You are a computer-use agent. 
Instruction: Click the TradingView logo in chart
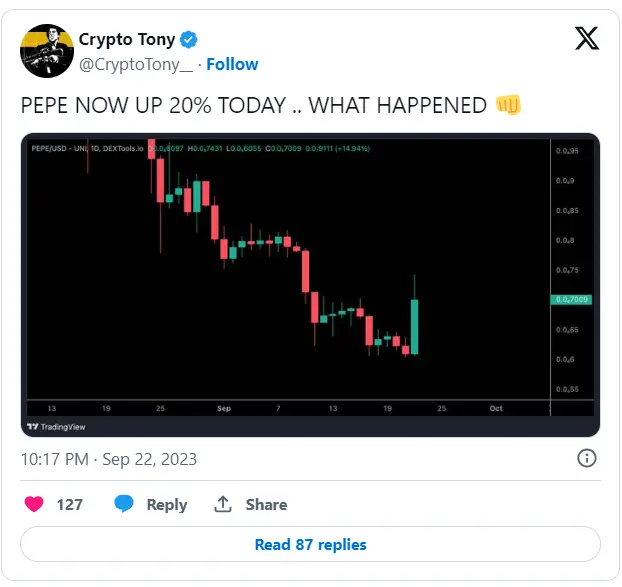(56, 427)
